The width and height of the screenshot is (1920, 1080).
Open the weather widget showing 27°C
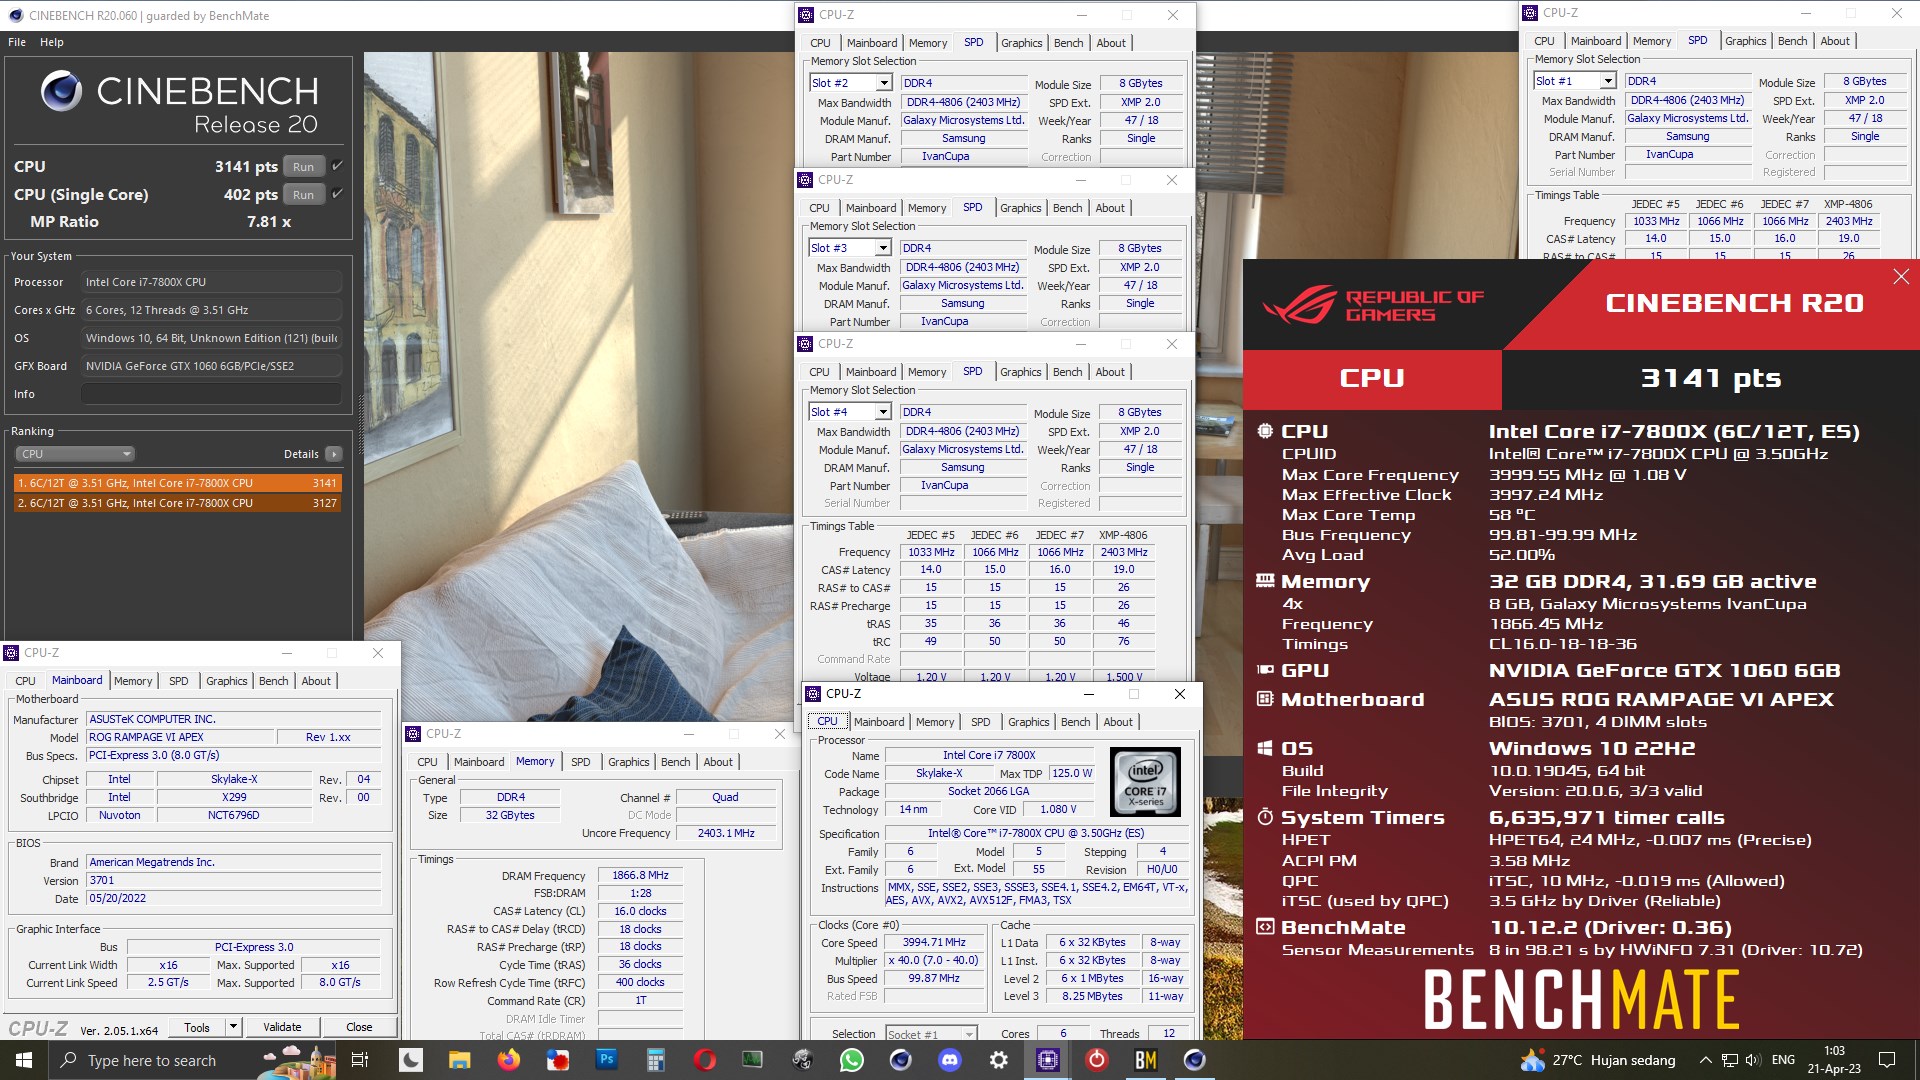click(1598, 1060)
